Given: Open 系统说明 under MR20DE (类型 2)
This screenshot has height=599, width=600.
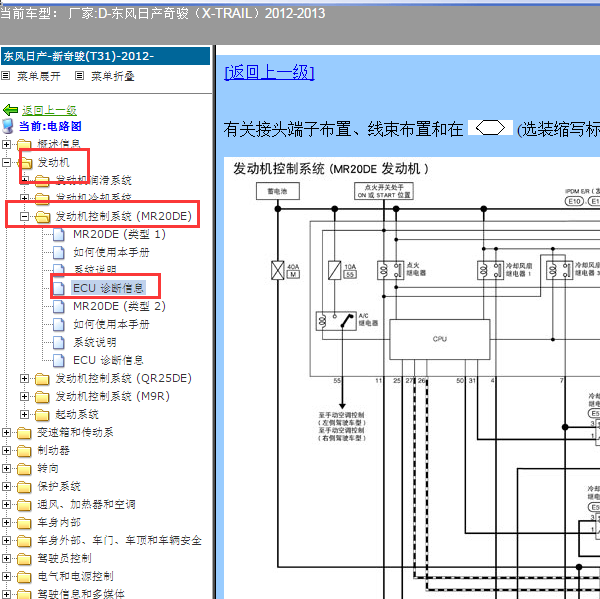Looking at the screenshot, I should tap(95, 342).
